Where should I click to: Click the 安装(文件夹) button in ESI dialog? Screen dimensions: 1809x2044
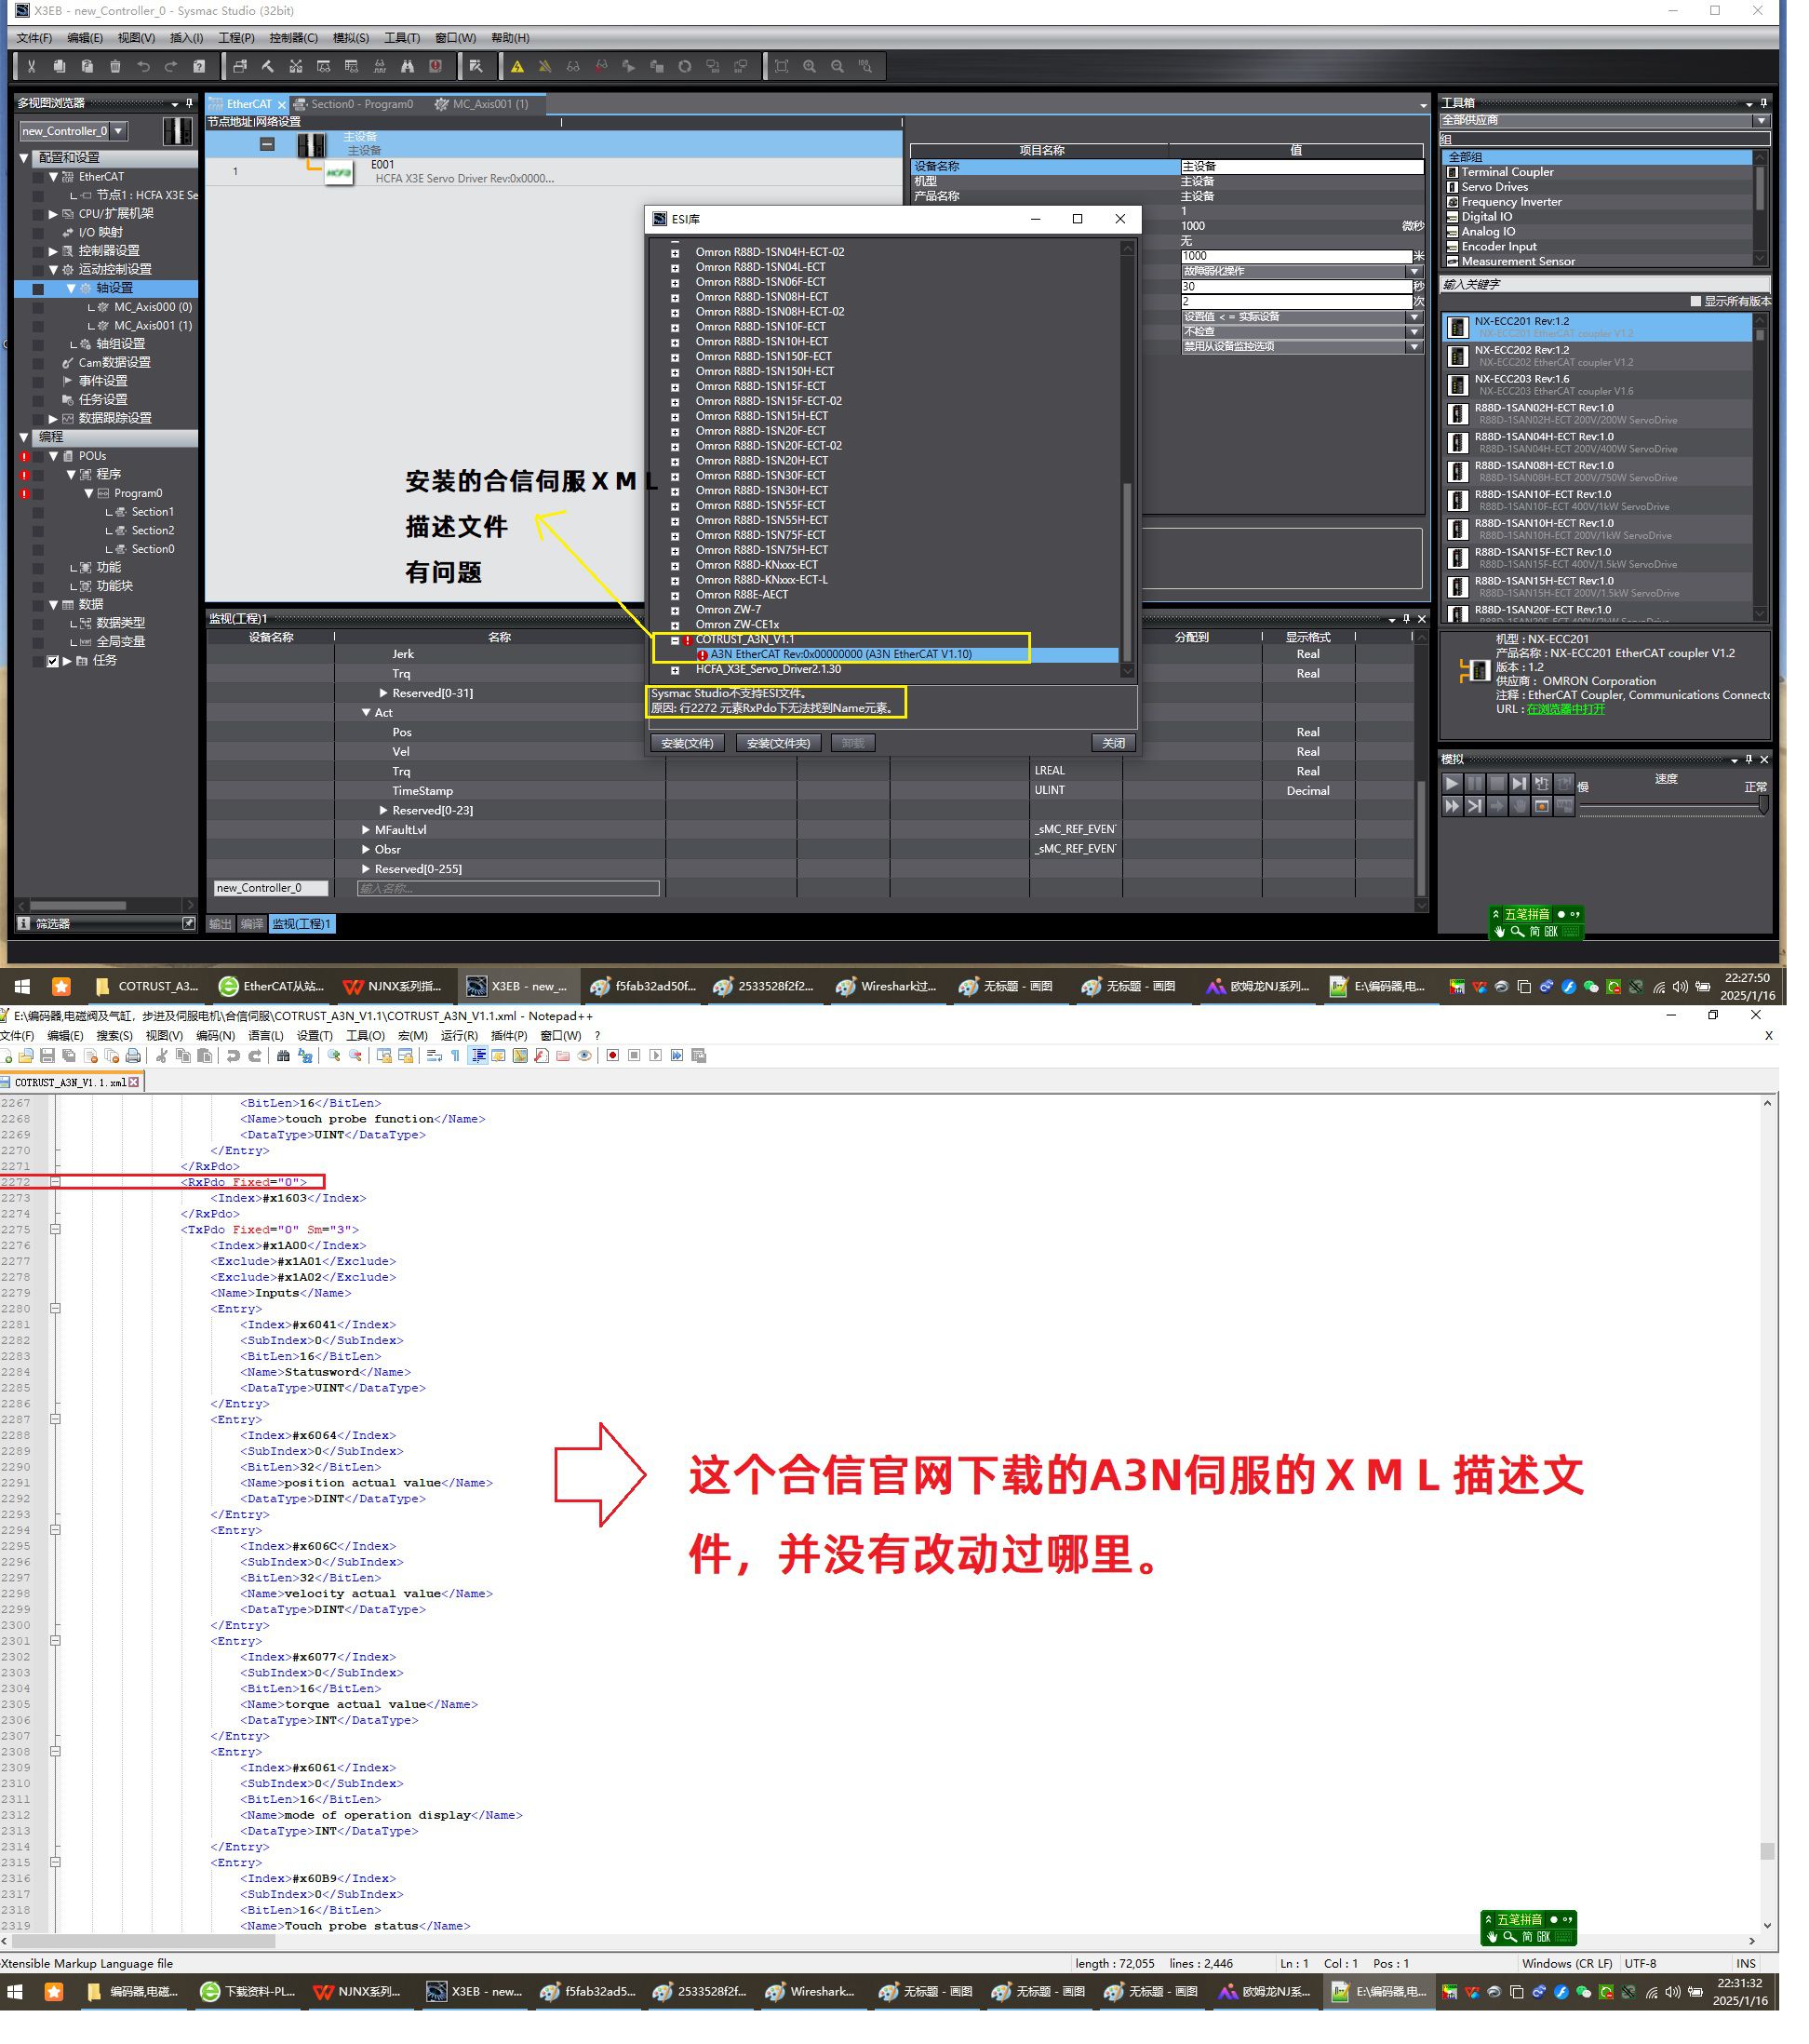pyautogui.click(x=778, y=743)
